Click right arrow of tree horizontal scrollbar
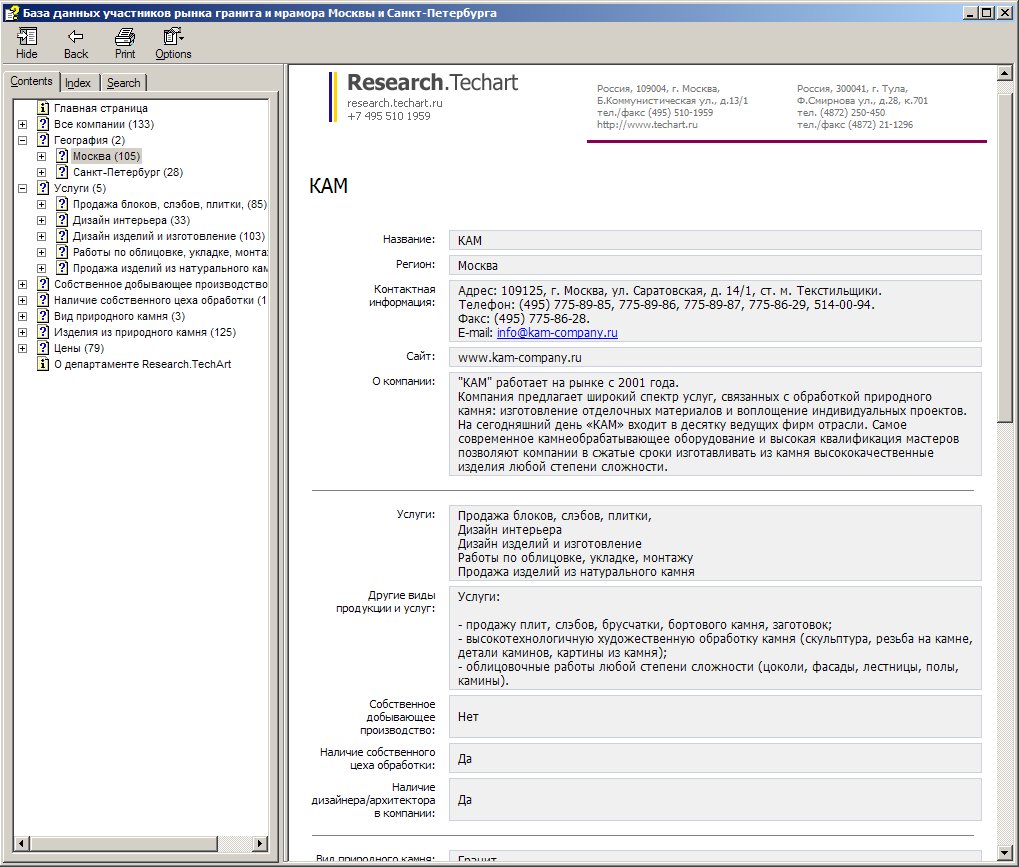The height and width of the screenshot is (867, 1019). pyautogui.click(x=260, y=844)
